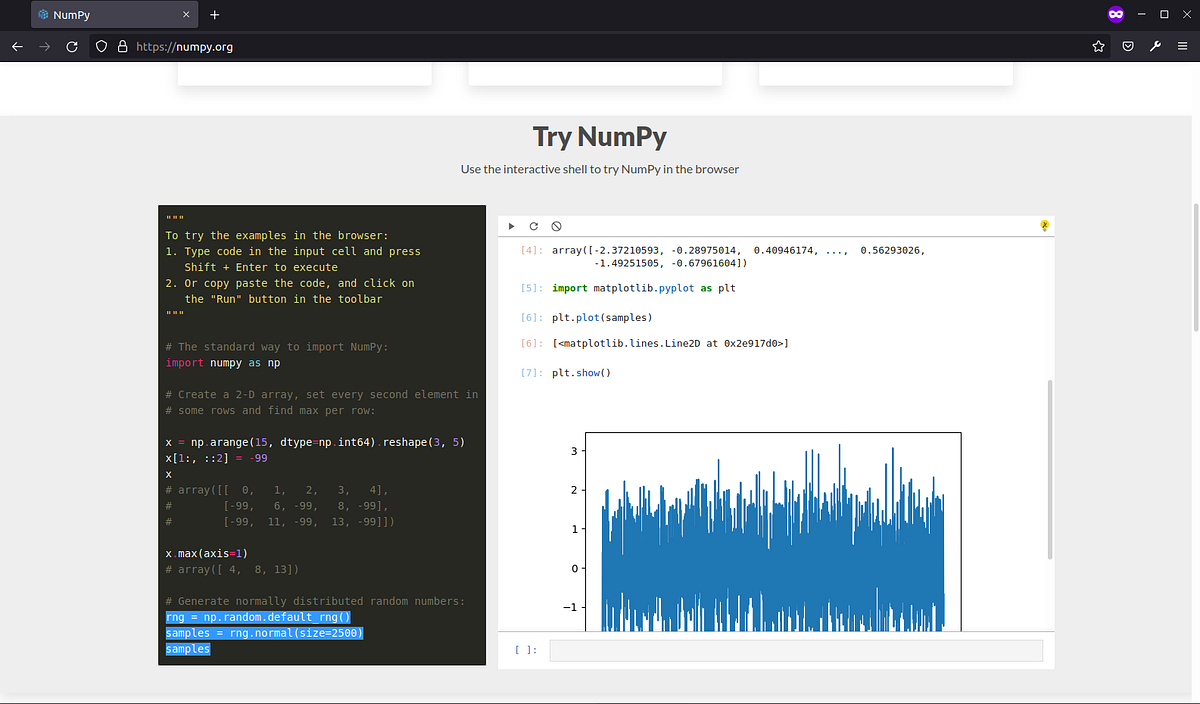The height and width of the screenshot is (704, 1200).
Task: Run the current cell with the play icon
Action: [511, 226]
